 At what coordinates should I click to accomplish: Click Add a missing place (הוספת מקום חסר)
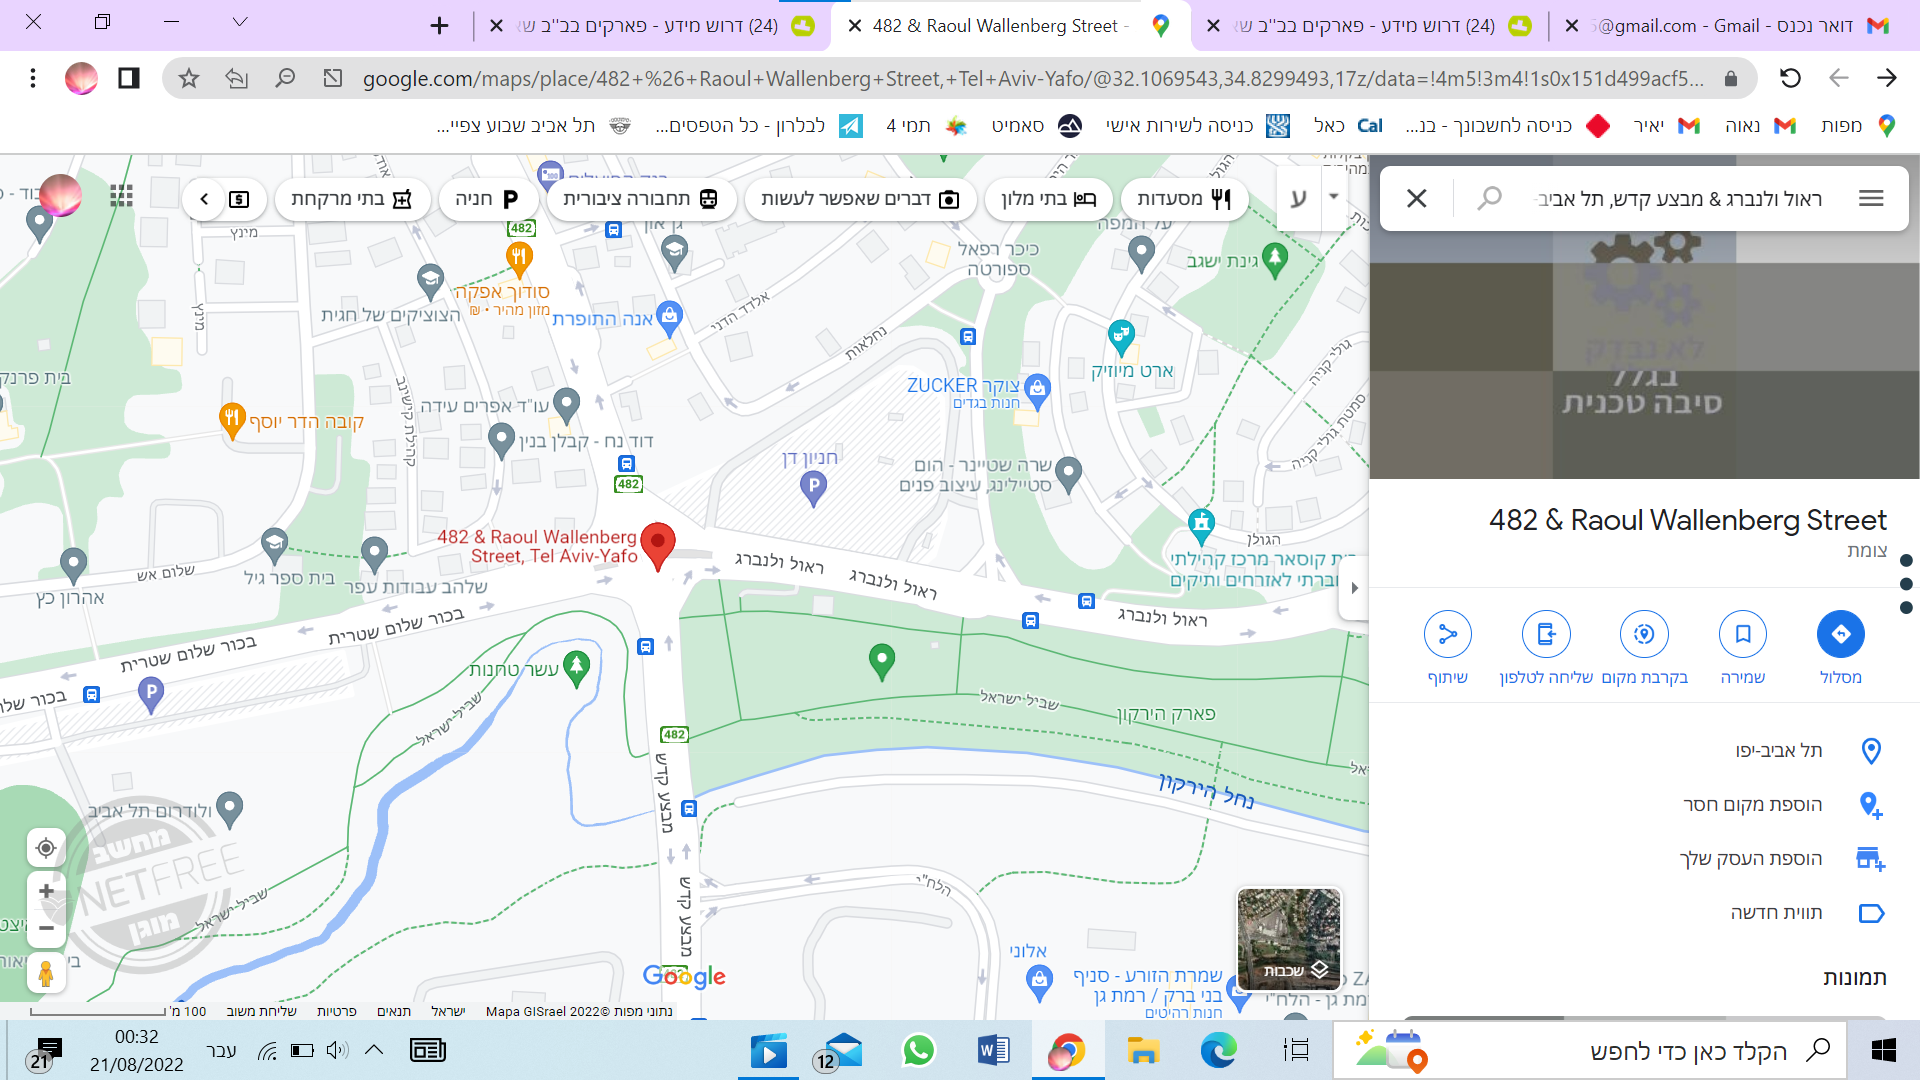pos(1752,805)
